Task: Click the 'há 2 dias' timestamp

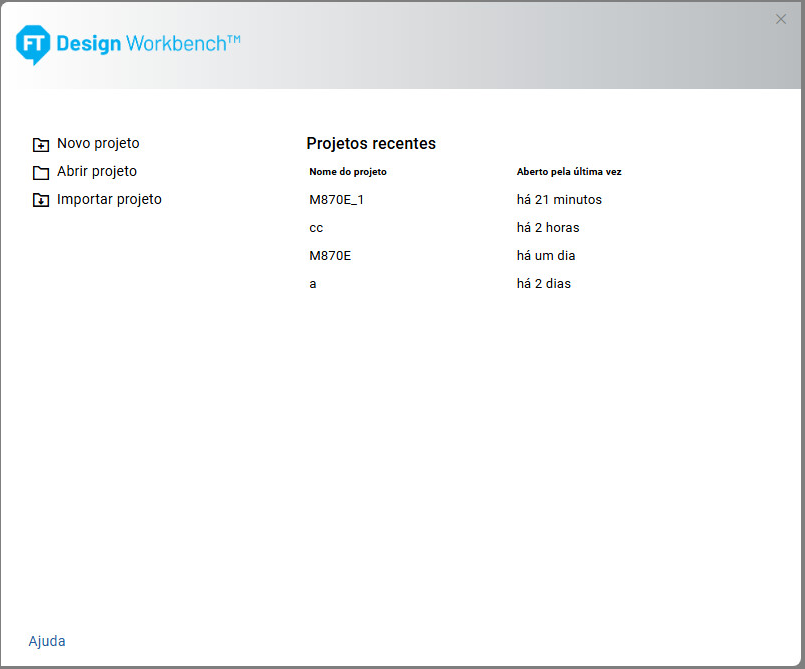Action: coord(544,284)
